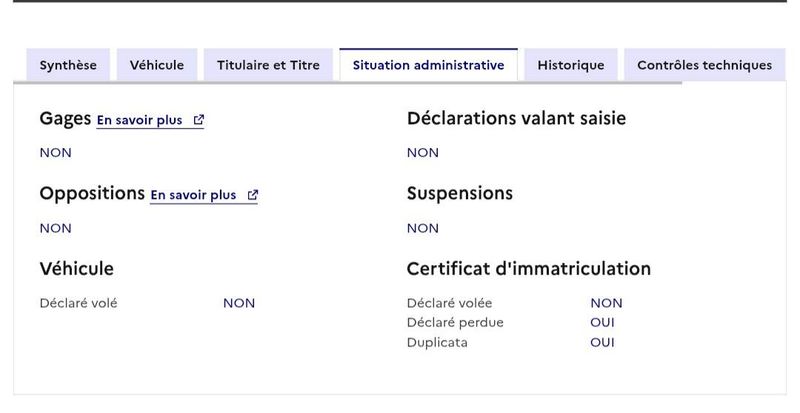Open the Synthèse tab

click(x=68, y=65)
